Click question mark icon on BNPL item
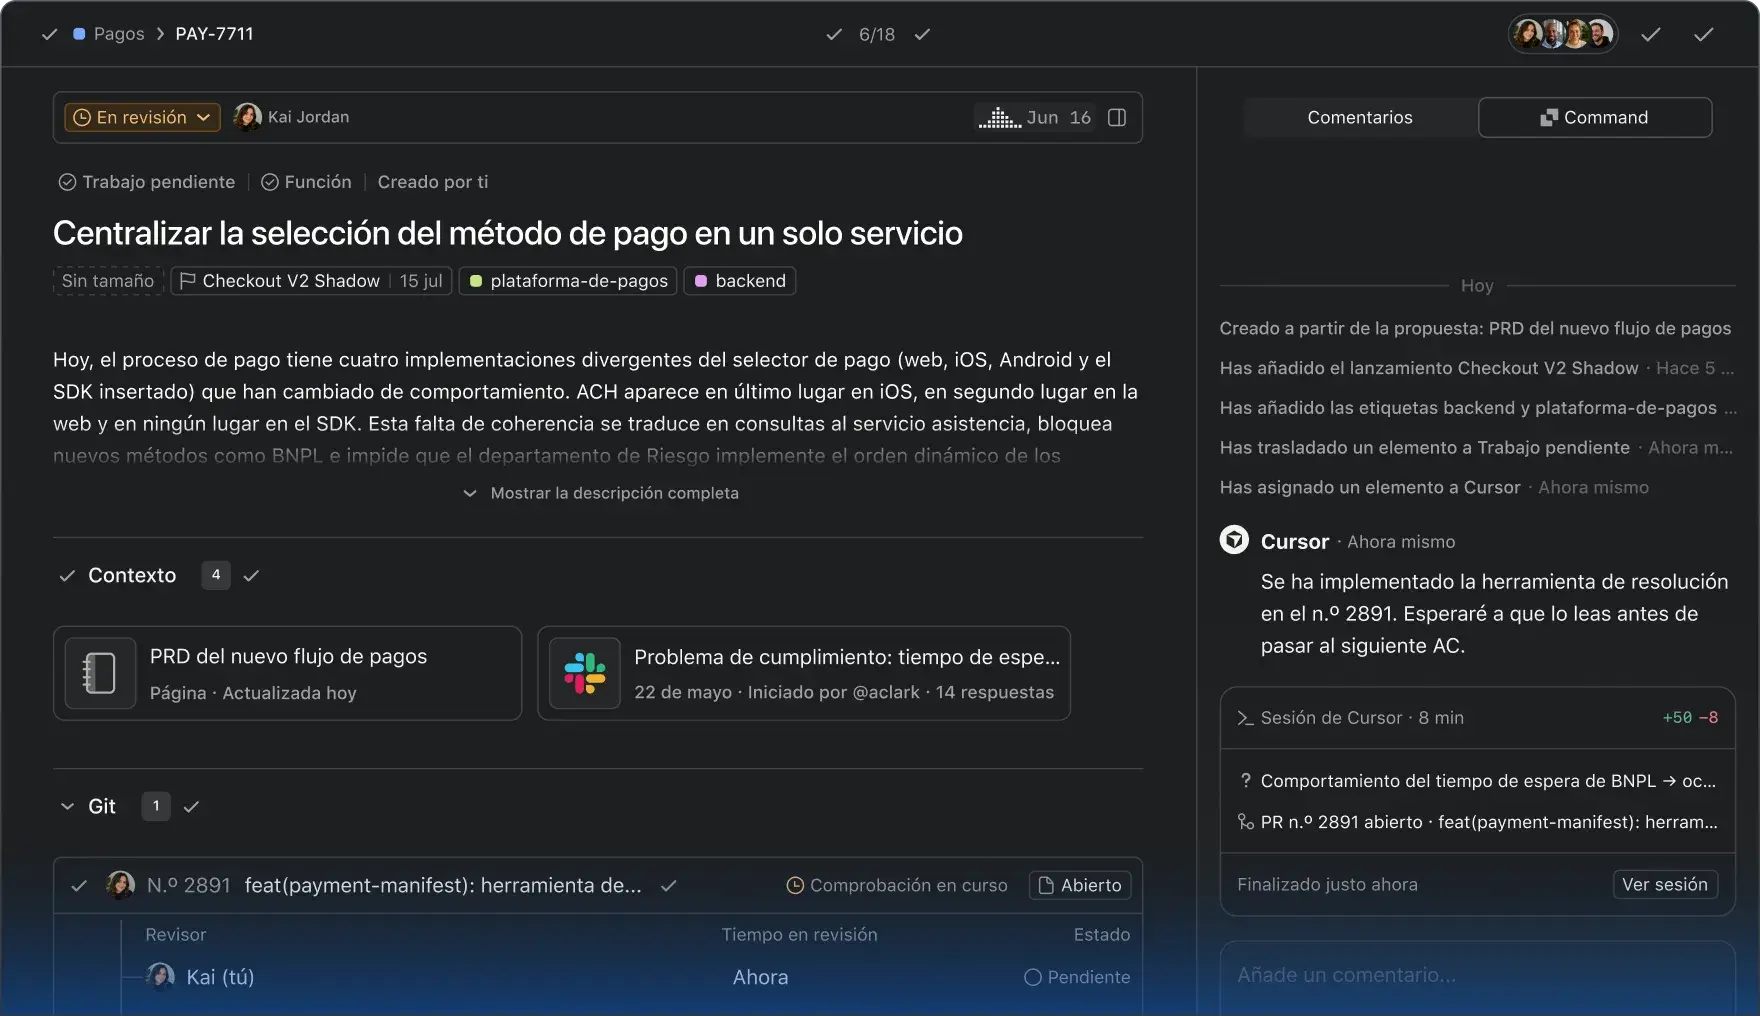Image resolution: width=1760 pixels, height=1016 pixels. pyautogui.click(x=1245, y=781)
